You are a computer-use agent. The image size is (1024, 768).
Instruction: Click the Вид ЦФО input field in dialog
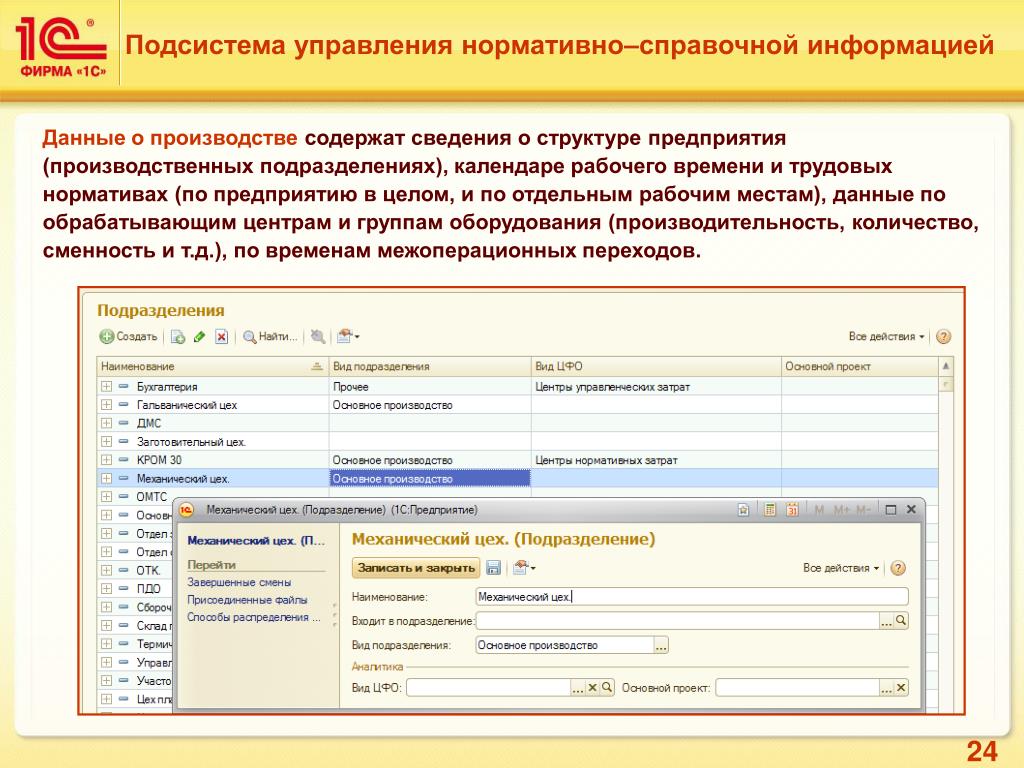pyautogui.click(x=488, y=688)
